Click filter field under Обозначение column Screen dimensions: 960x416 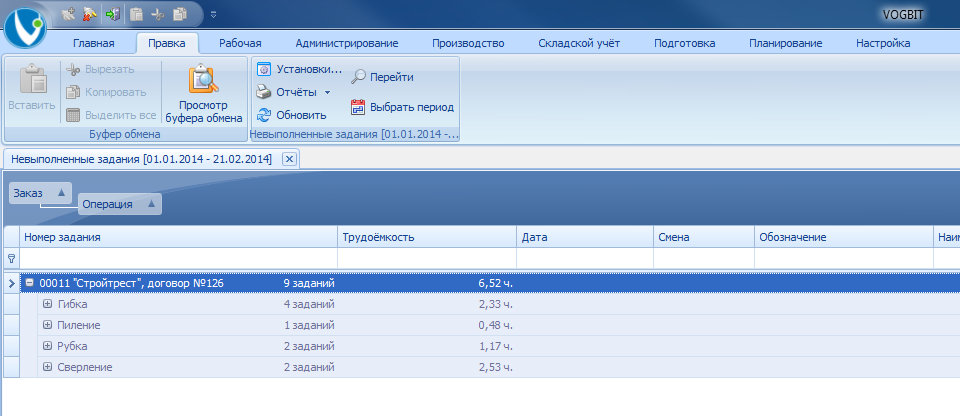(x=844, y=259)
